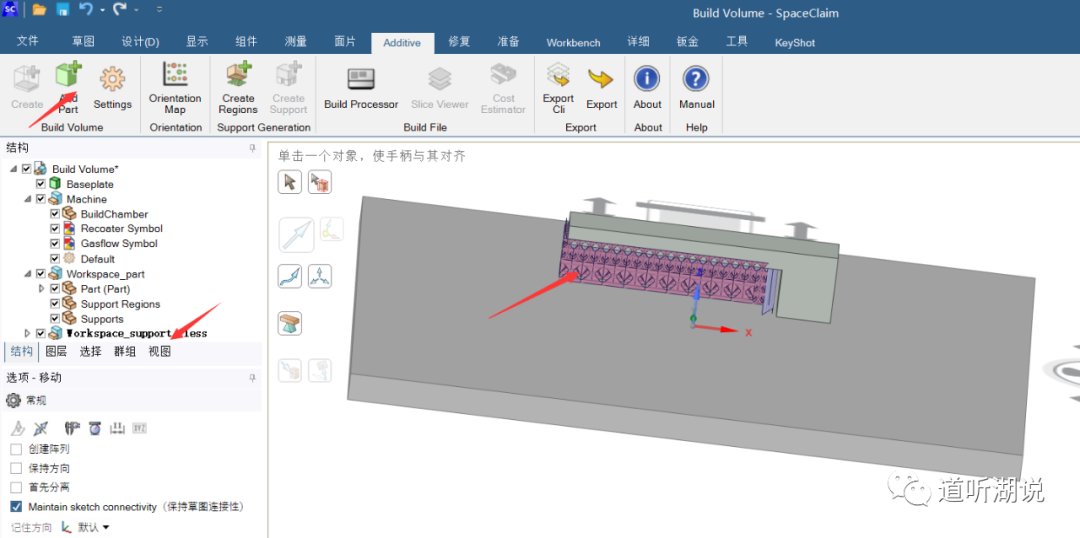Click the red X axis move handle
Viewport: 1080px width, 538px height.
pos(729,329)
